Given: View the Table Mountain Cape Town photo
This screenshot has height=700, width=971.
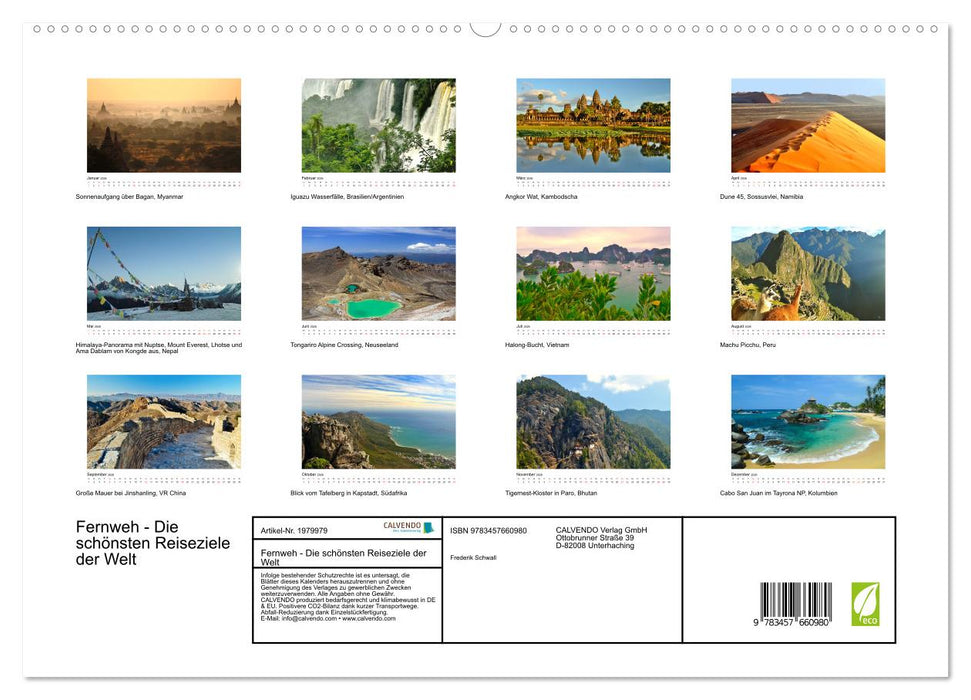Looking at the screenshot, I should [379, 422].
